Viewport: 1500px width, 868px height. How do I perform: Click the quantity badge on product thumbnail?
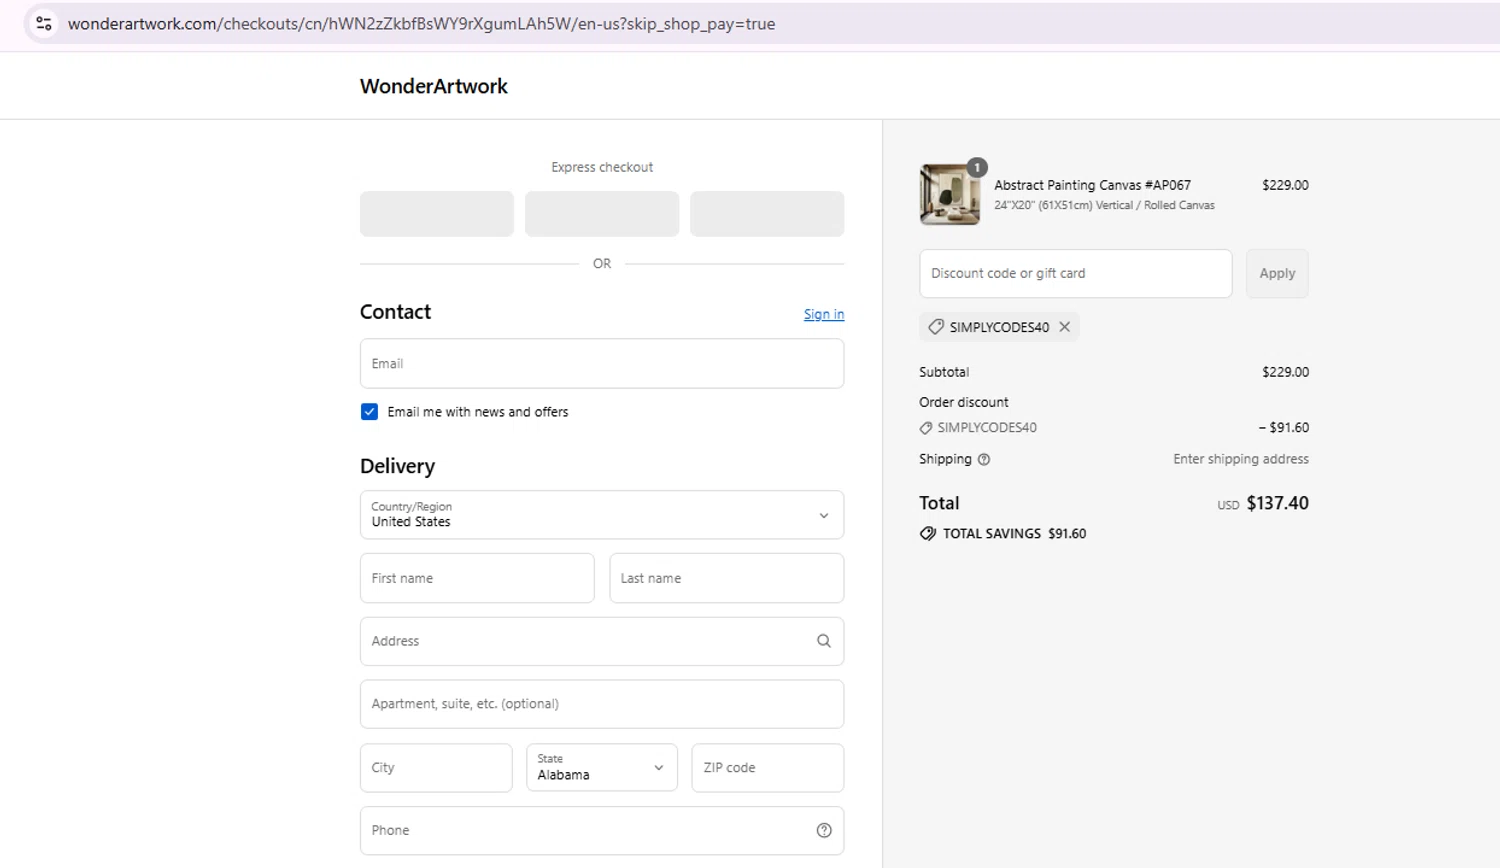[977, 167]
